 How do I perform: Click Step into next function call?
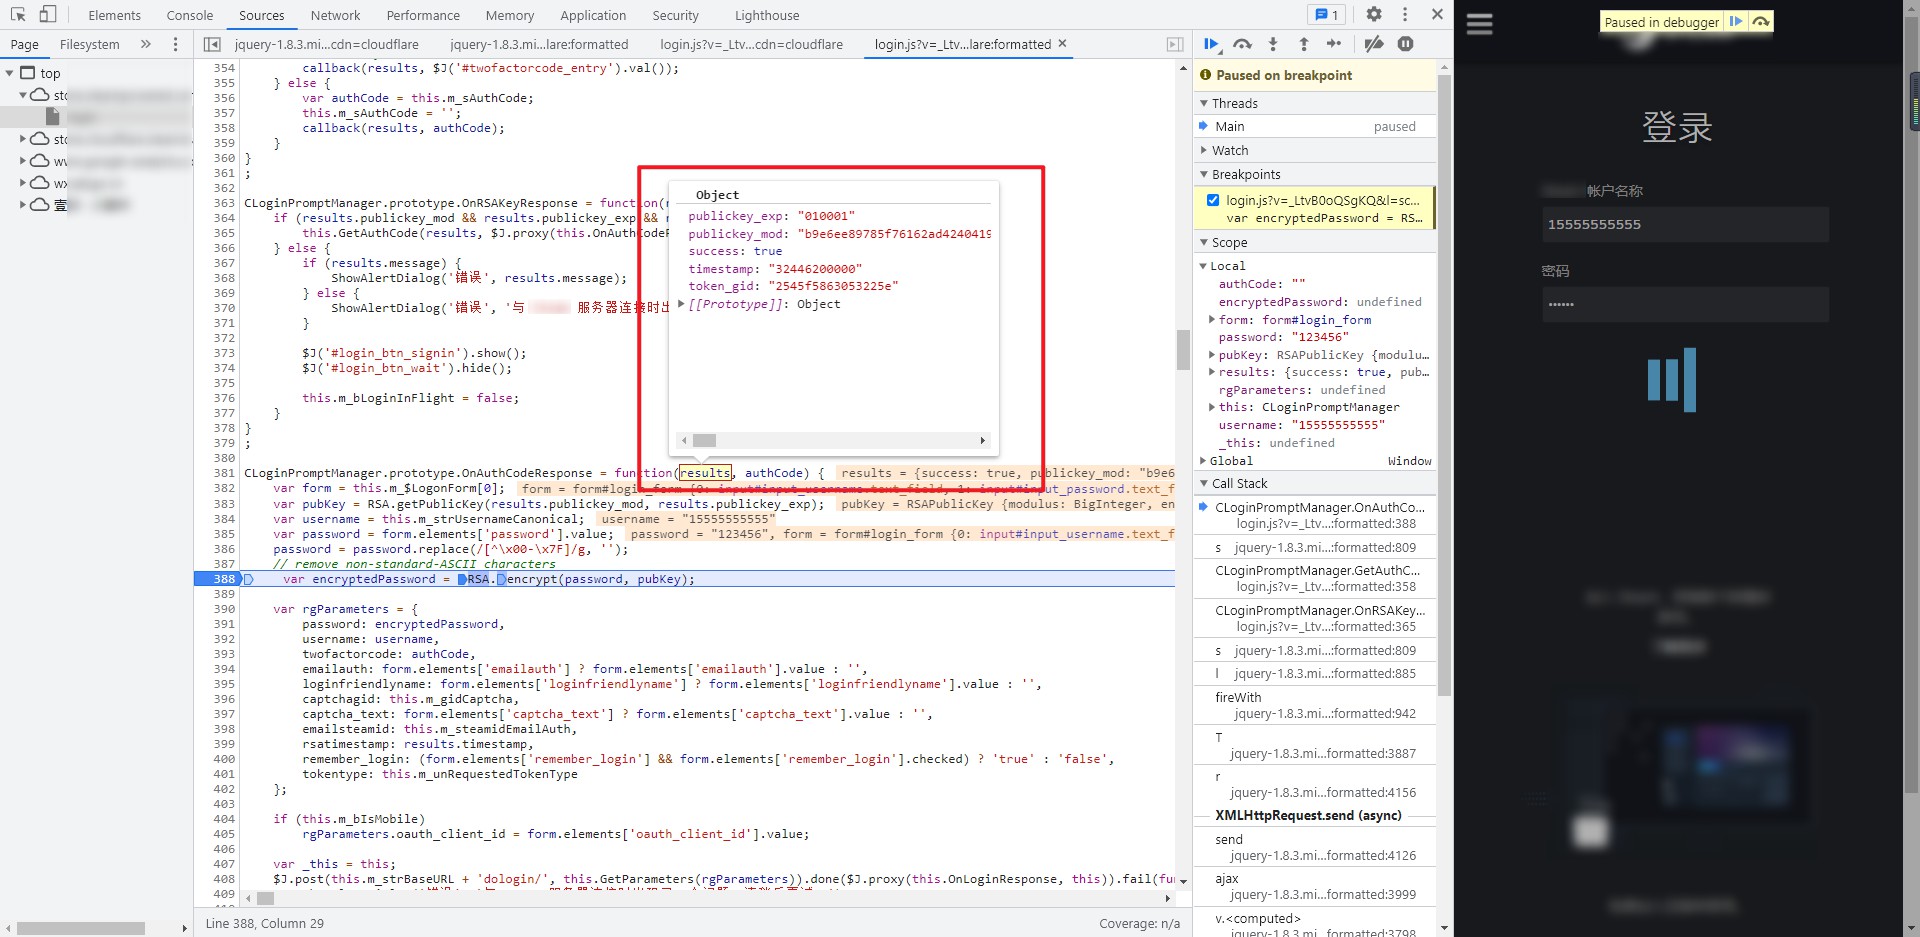coord(1273,44)
